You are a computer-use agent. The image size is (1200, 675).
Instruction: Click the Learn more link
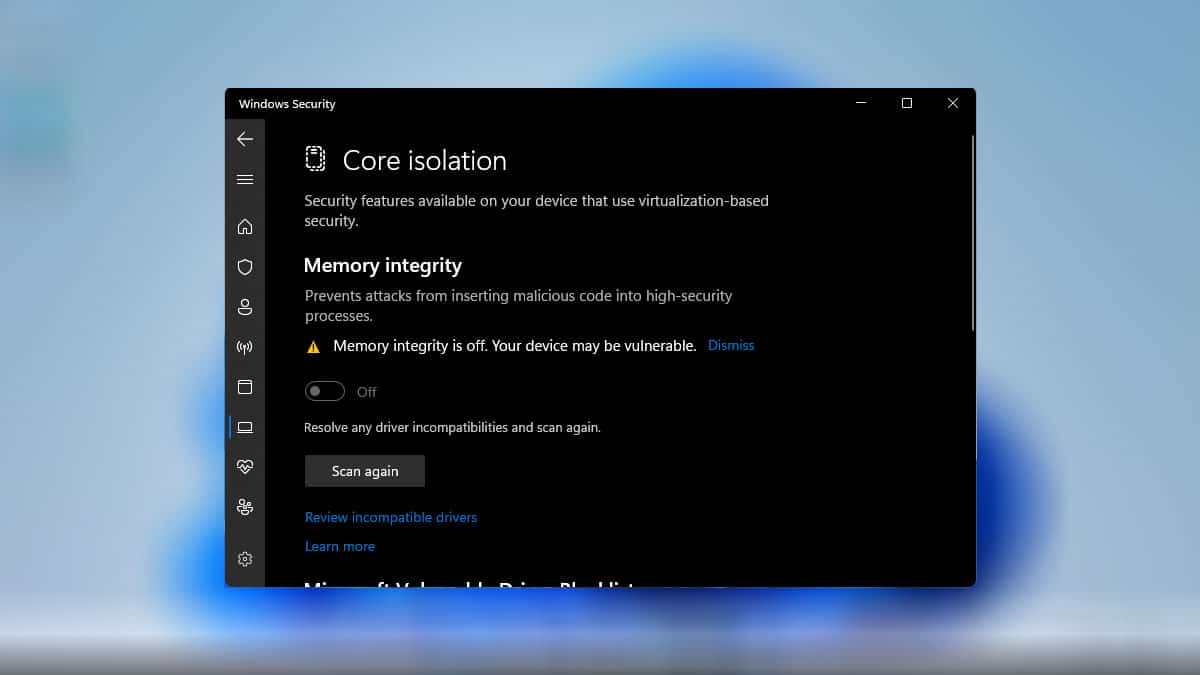tap(340, 546)
